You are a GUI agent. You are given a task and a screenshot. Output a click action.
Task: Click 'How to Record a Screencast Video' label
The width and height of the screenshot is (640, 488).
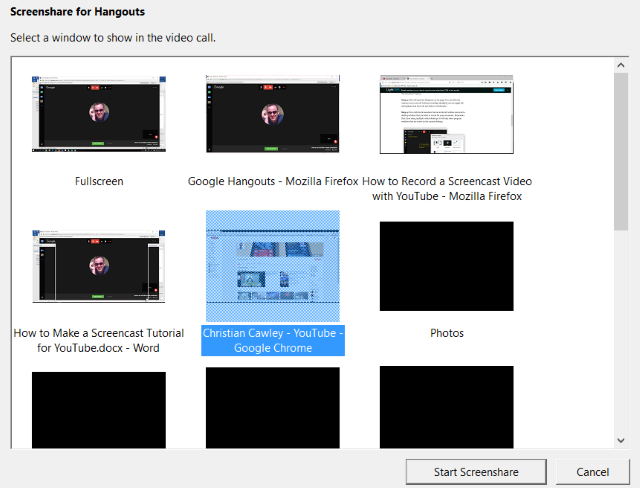point(447,189)
